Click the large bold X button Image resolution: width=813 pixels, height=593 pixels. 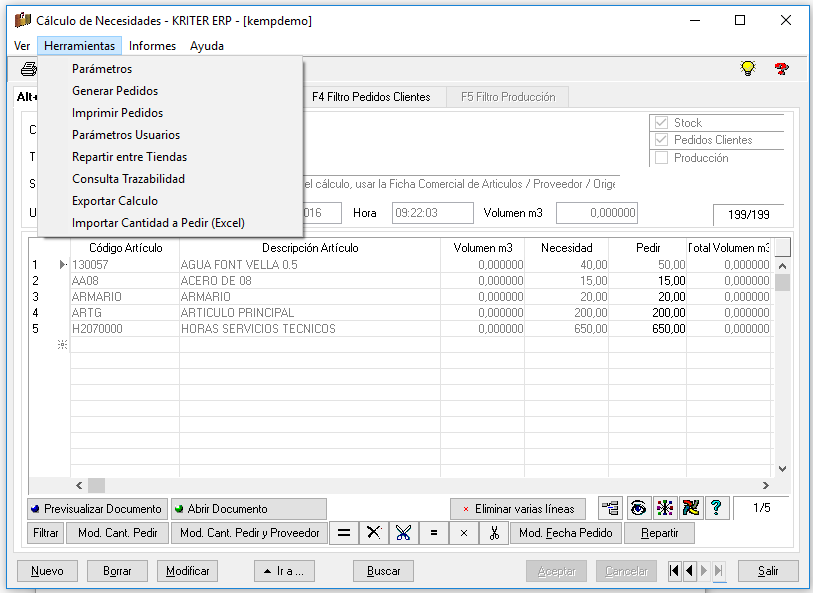(x=373, y=533)
